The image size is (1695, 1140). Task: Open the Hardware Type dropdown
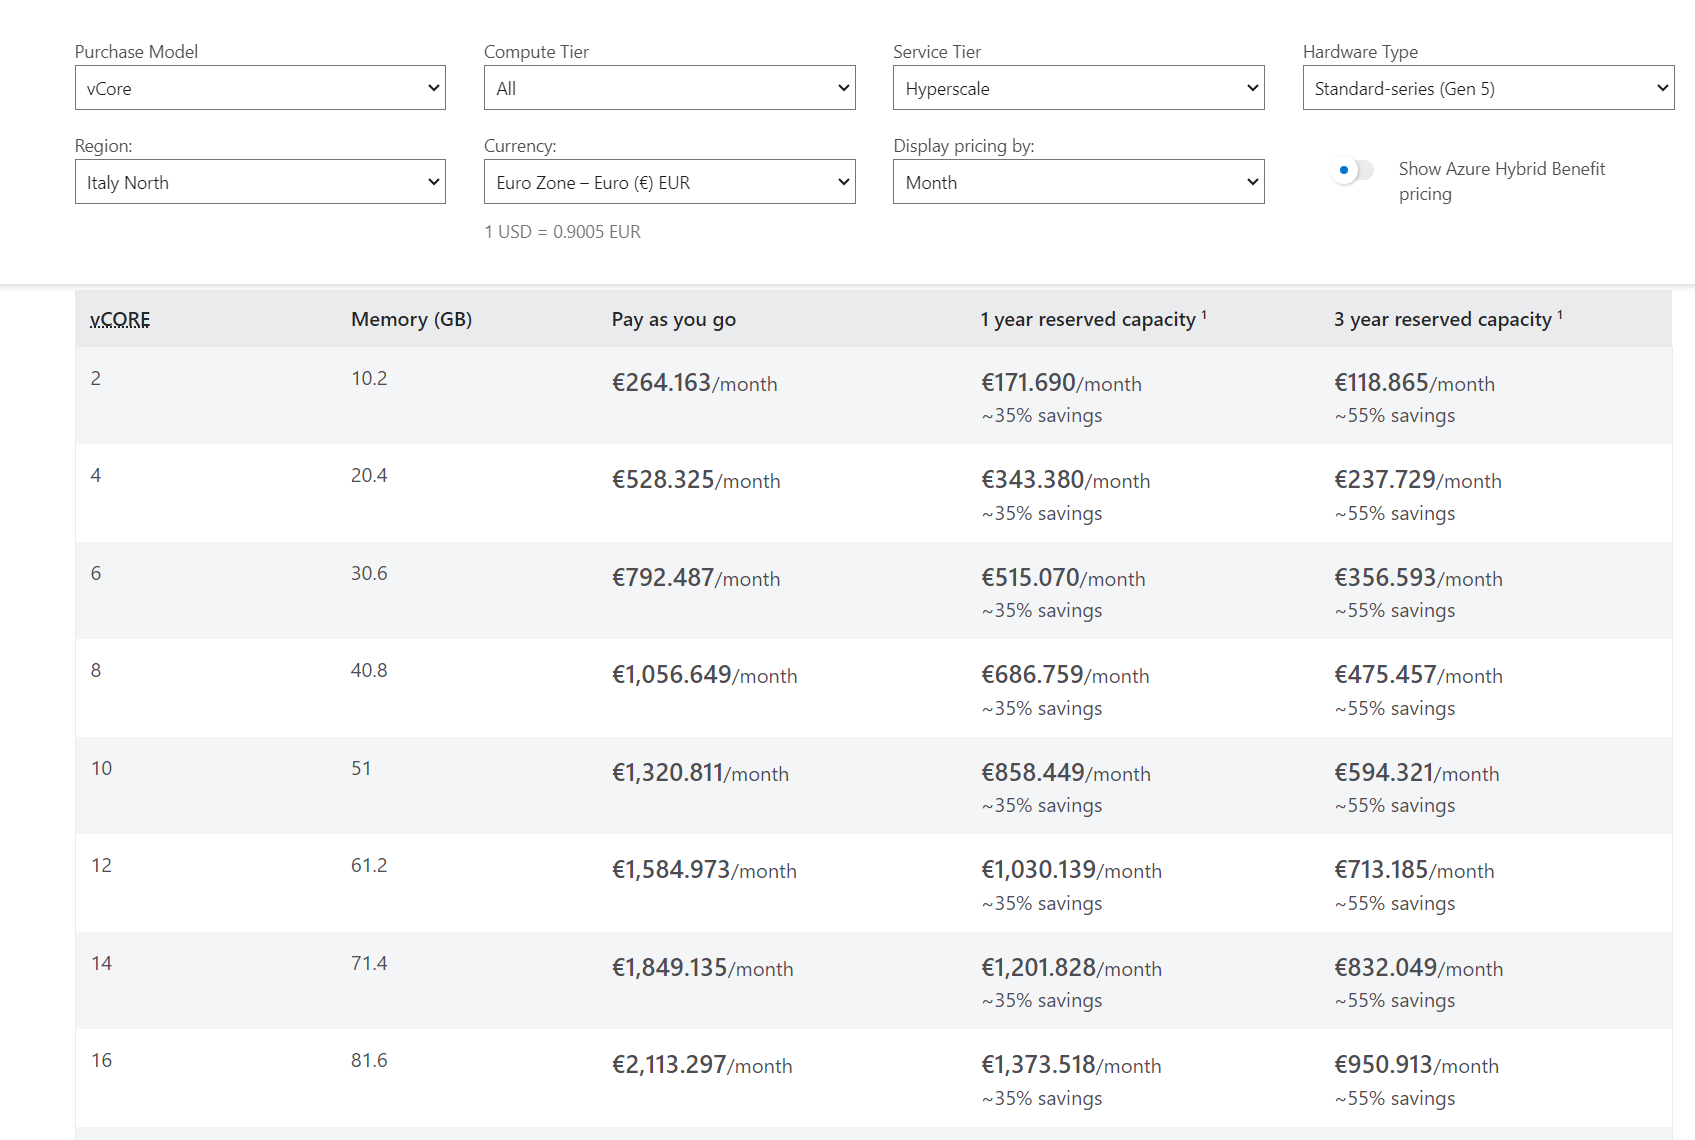point(1488,88)
